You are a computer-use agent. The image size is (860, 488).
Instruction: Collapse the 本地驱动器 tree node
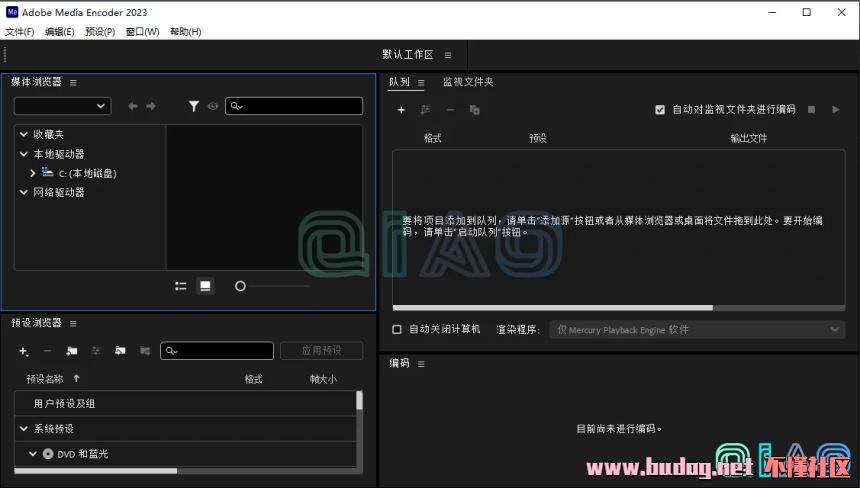click(24, 154)
